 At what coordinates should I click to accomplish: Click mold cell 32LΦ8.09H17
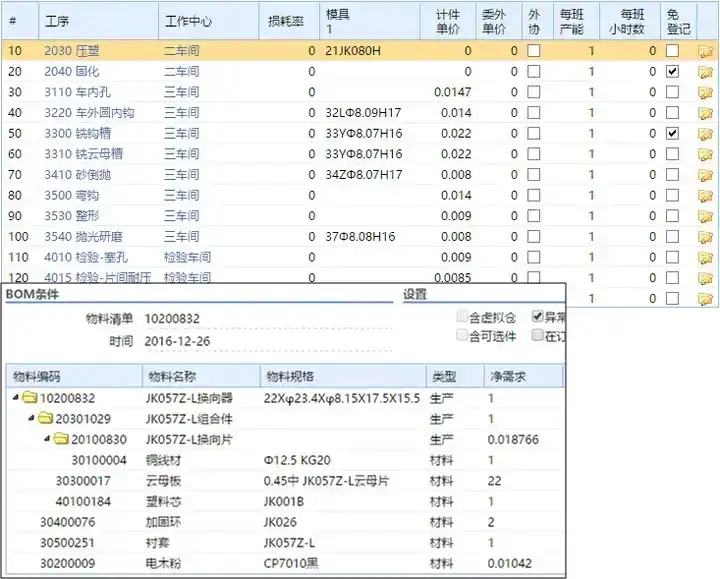tap(363, 113)
